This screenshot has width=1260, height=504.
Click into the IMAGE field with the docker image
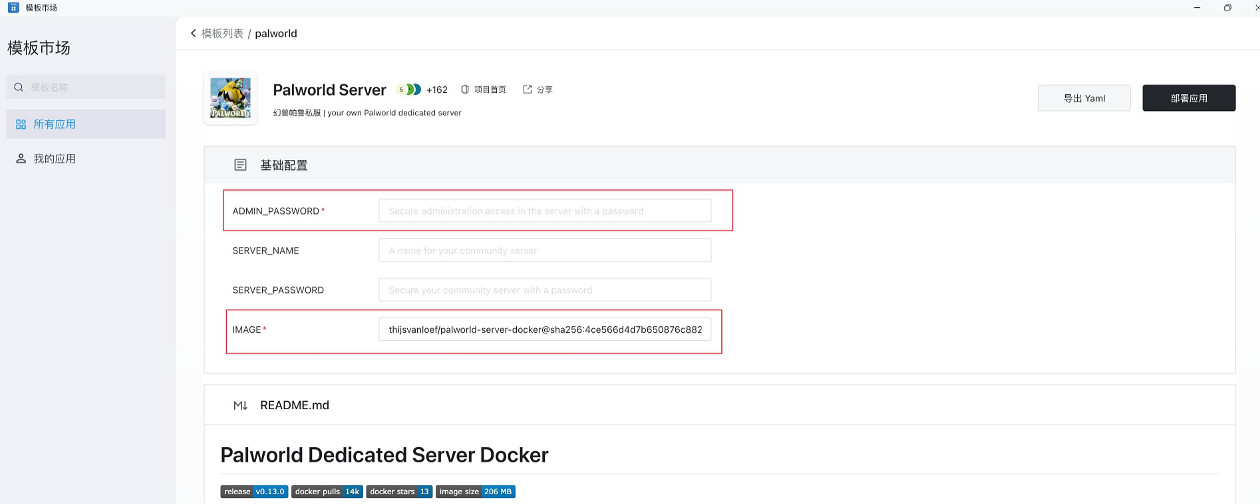[x=544, y=329]
